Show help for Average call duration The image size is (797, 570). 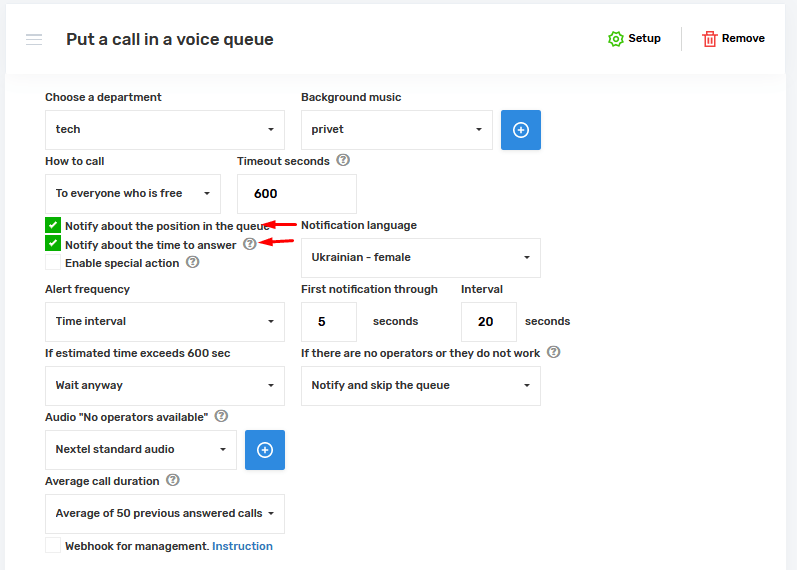click(x=173, y=480)
